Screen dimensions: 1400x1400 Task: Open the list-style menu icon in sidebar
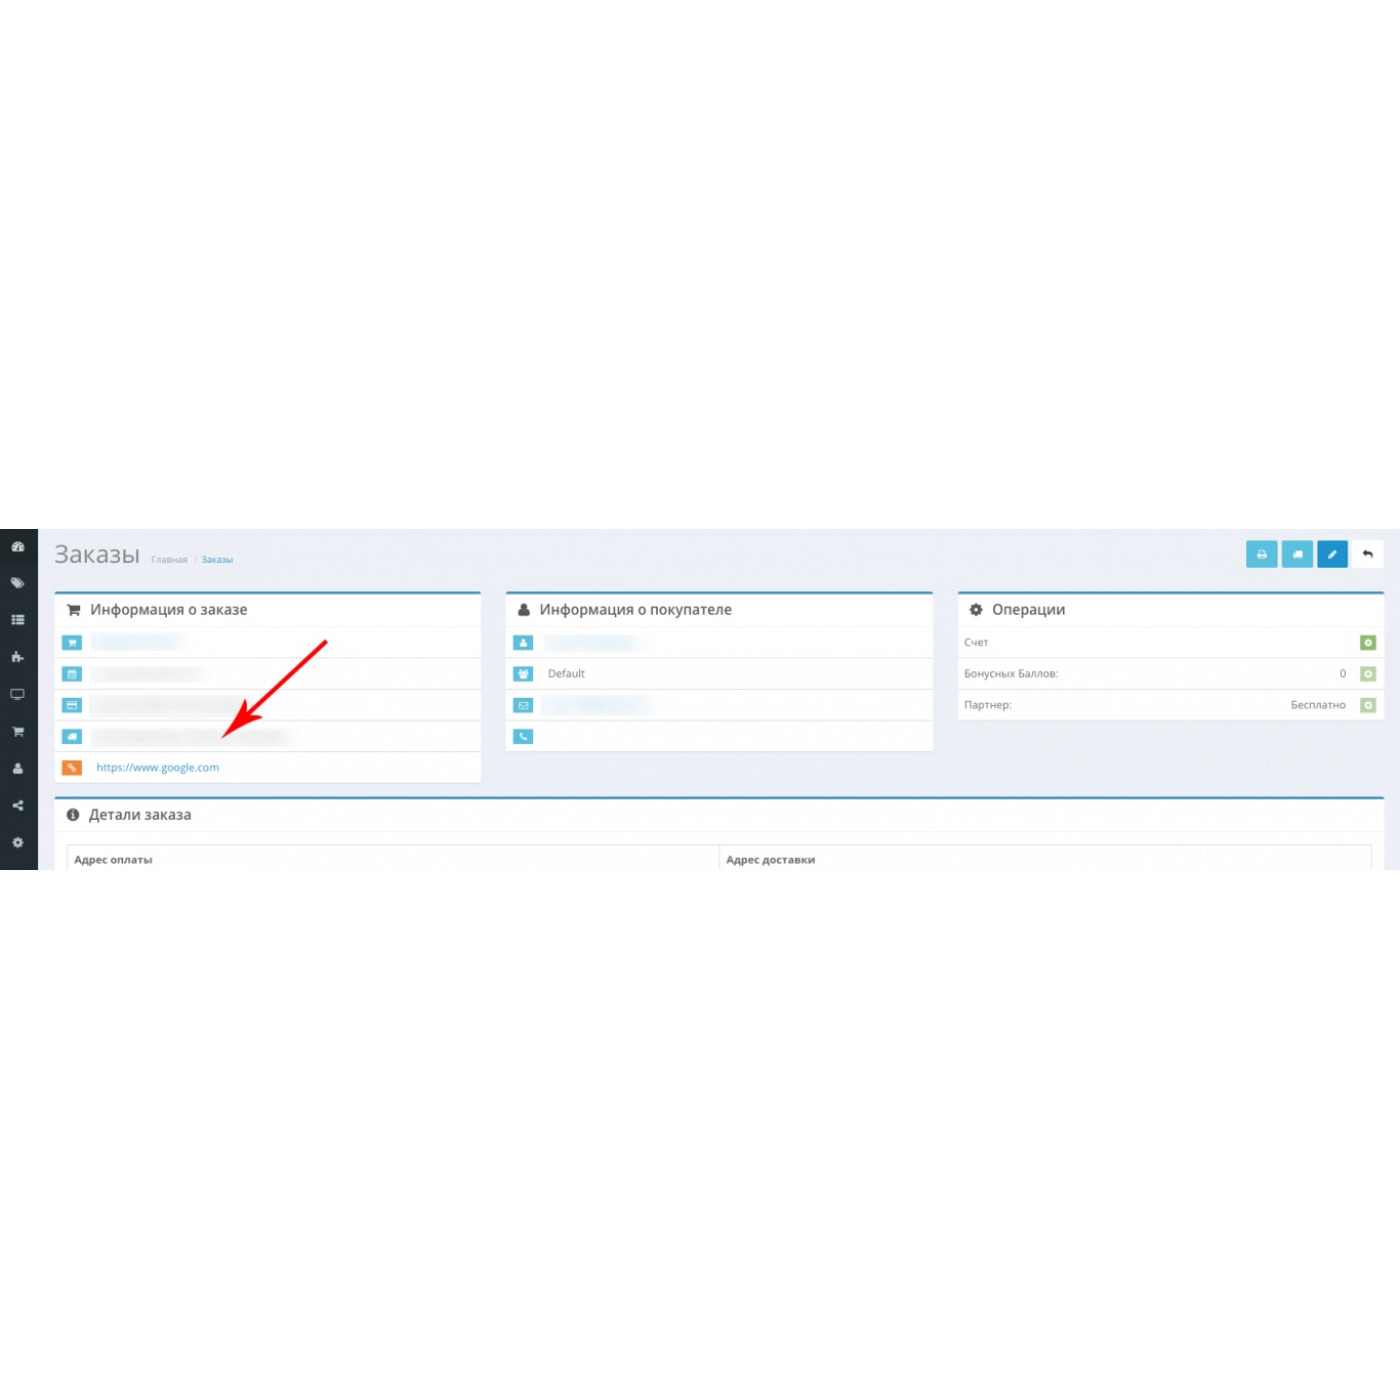coord(18,620)
